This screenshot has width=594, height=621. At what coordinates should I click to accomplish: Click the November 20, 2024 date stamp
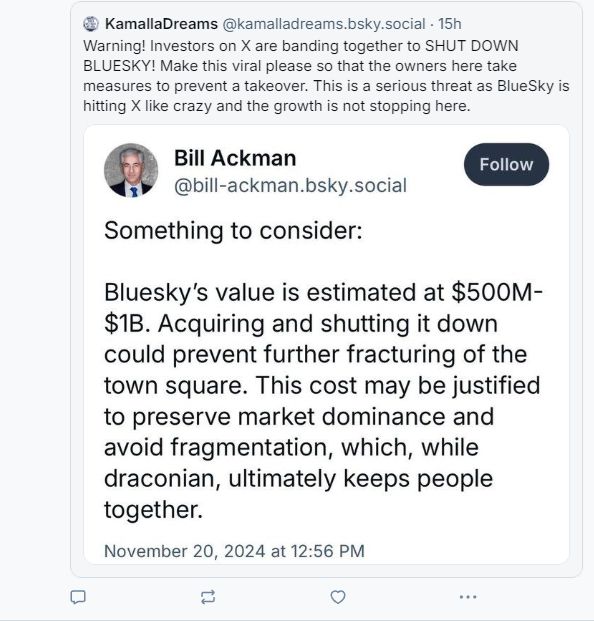tap(234, 551)
